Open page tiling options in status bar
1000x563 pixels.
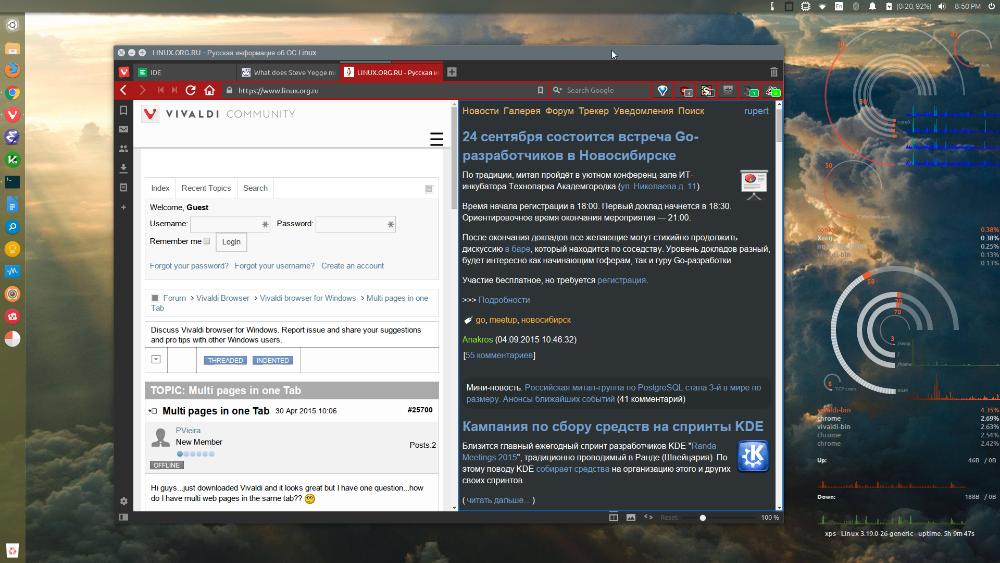(x=614, y=517)
